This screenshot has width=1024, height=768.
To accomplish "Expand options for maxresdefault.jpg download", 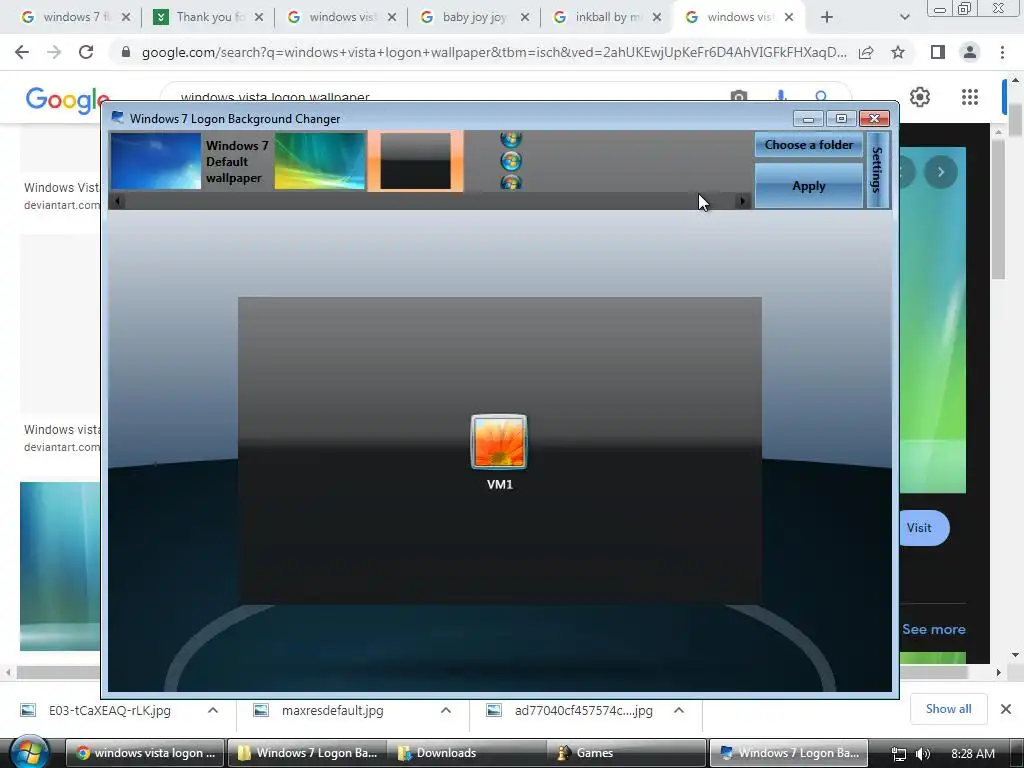I will pyautogui.click(x=446, y=711).
